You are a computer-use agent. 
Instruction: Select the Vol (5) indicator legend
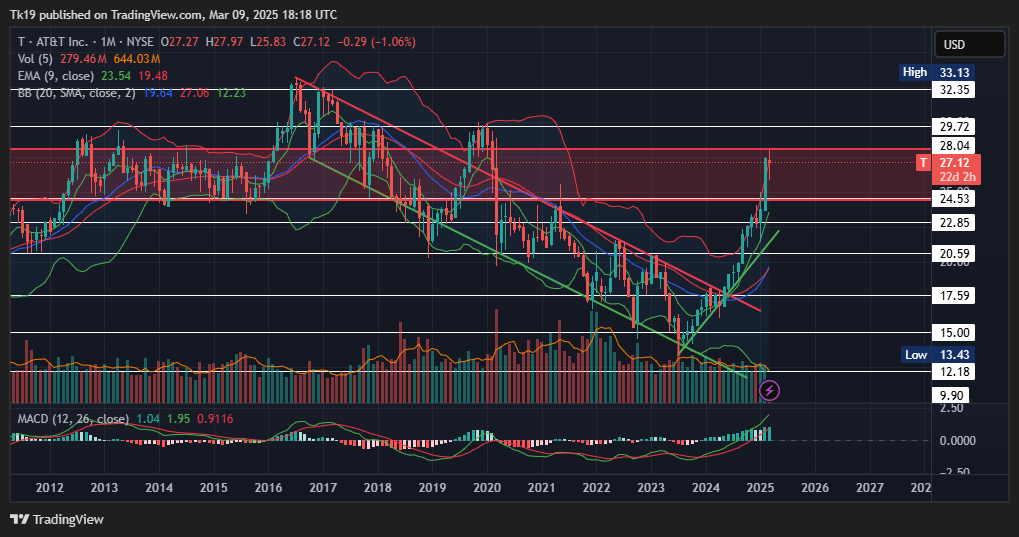pyautogui.click(x=35, y=59)
